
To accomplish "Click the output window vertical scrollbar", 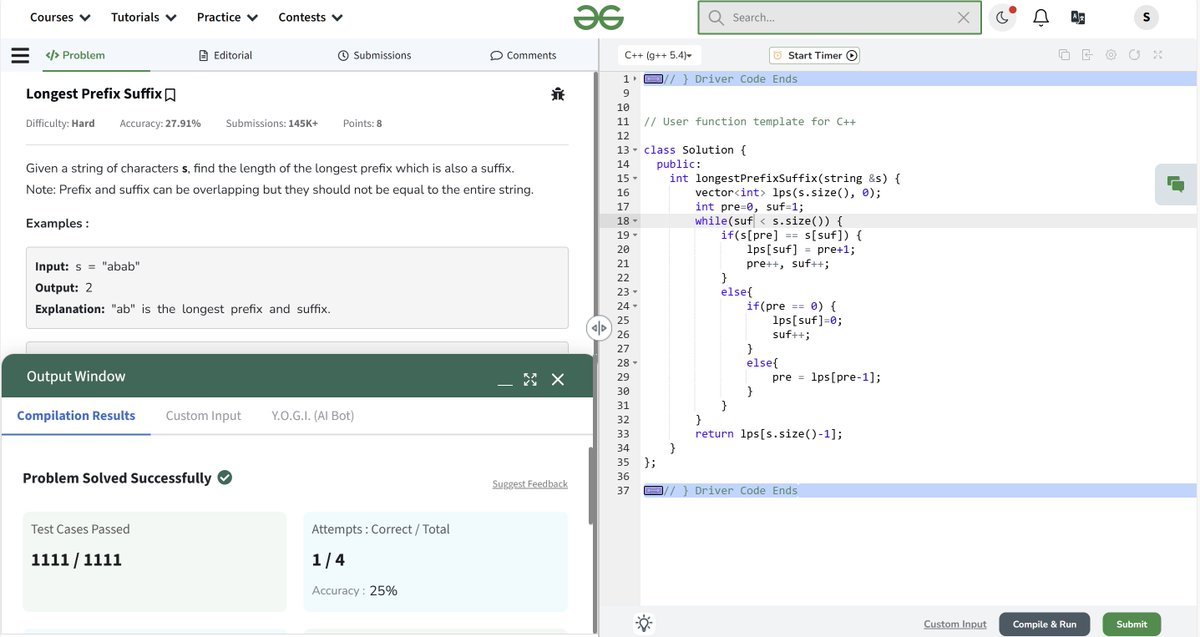I will point(592,486).
